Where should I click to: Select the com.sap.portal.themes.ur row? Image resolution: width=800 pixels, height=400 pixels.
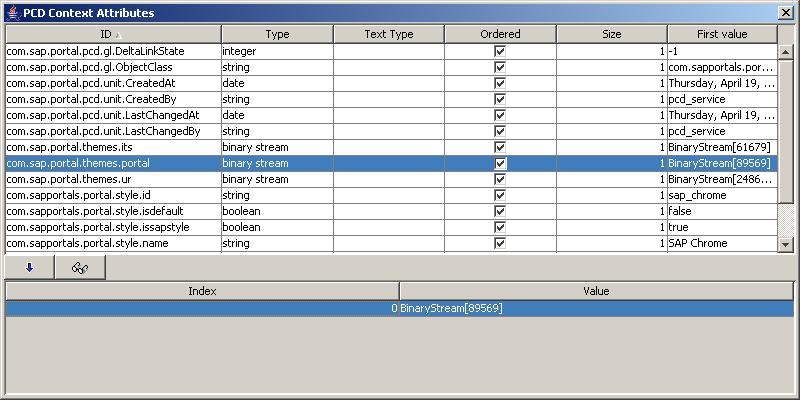tap(110, 179)
